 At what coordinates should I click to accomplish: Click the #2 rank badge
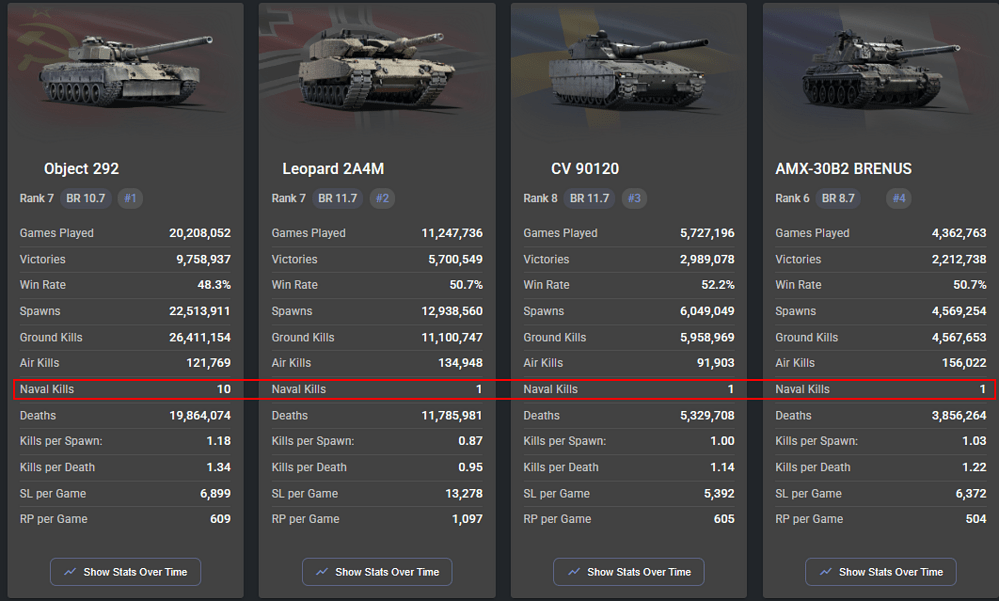[382, 198]
